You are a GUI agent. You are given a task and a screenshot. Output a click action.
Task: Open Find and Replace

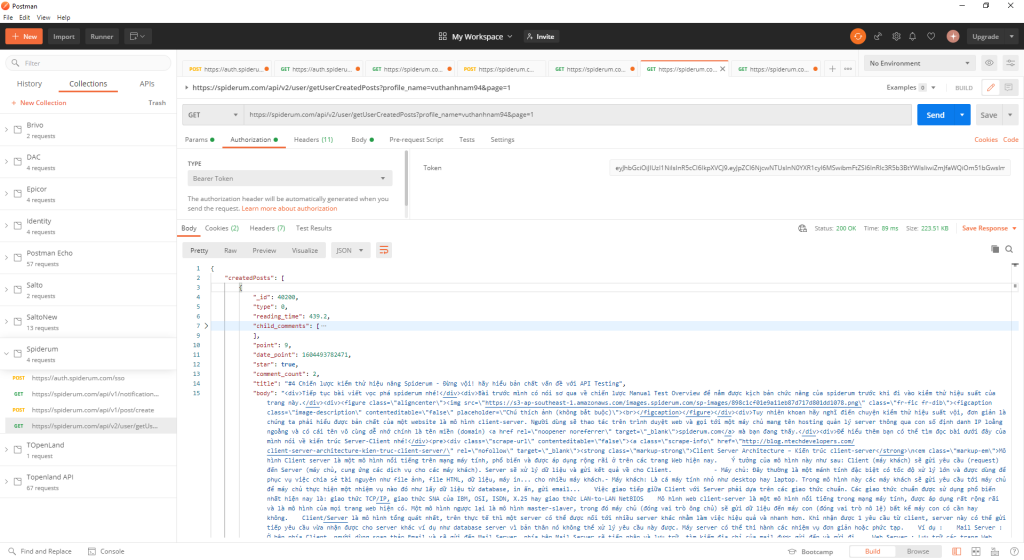click(39, 552)
